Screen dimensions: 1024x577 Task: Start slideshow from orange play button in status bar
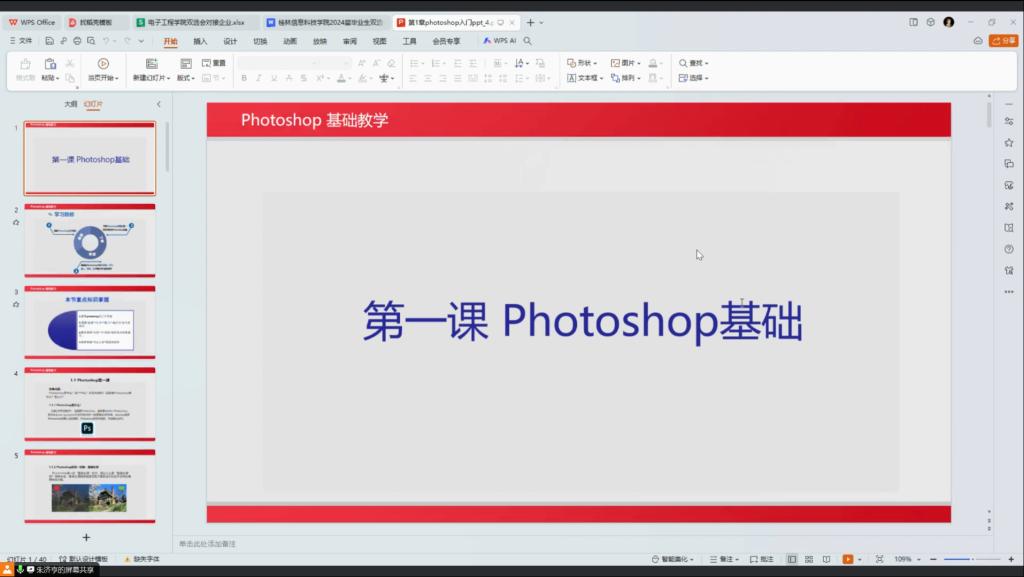[x=847, y=559]
